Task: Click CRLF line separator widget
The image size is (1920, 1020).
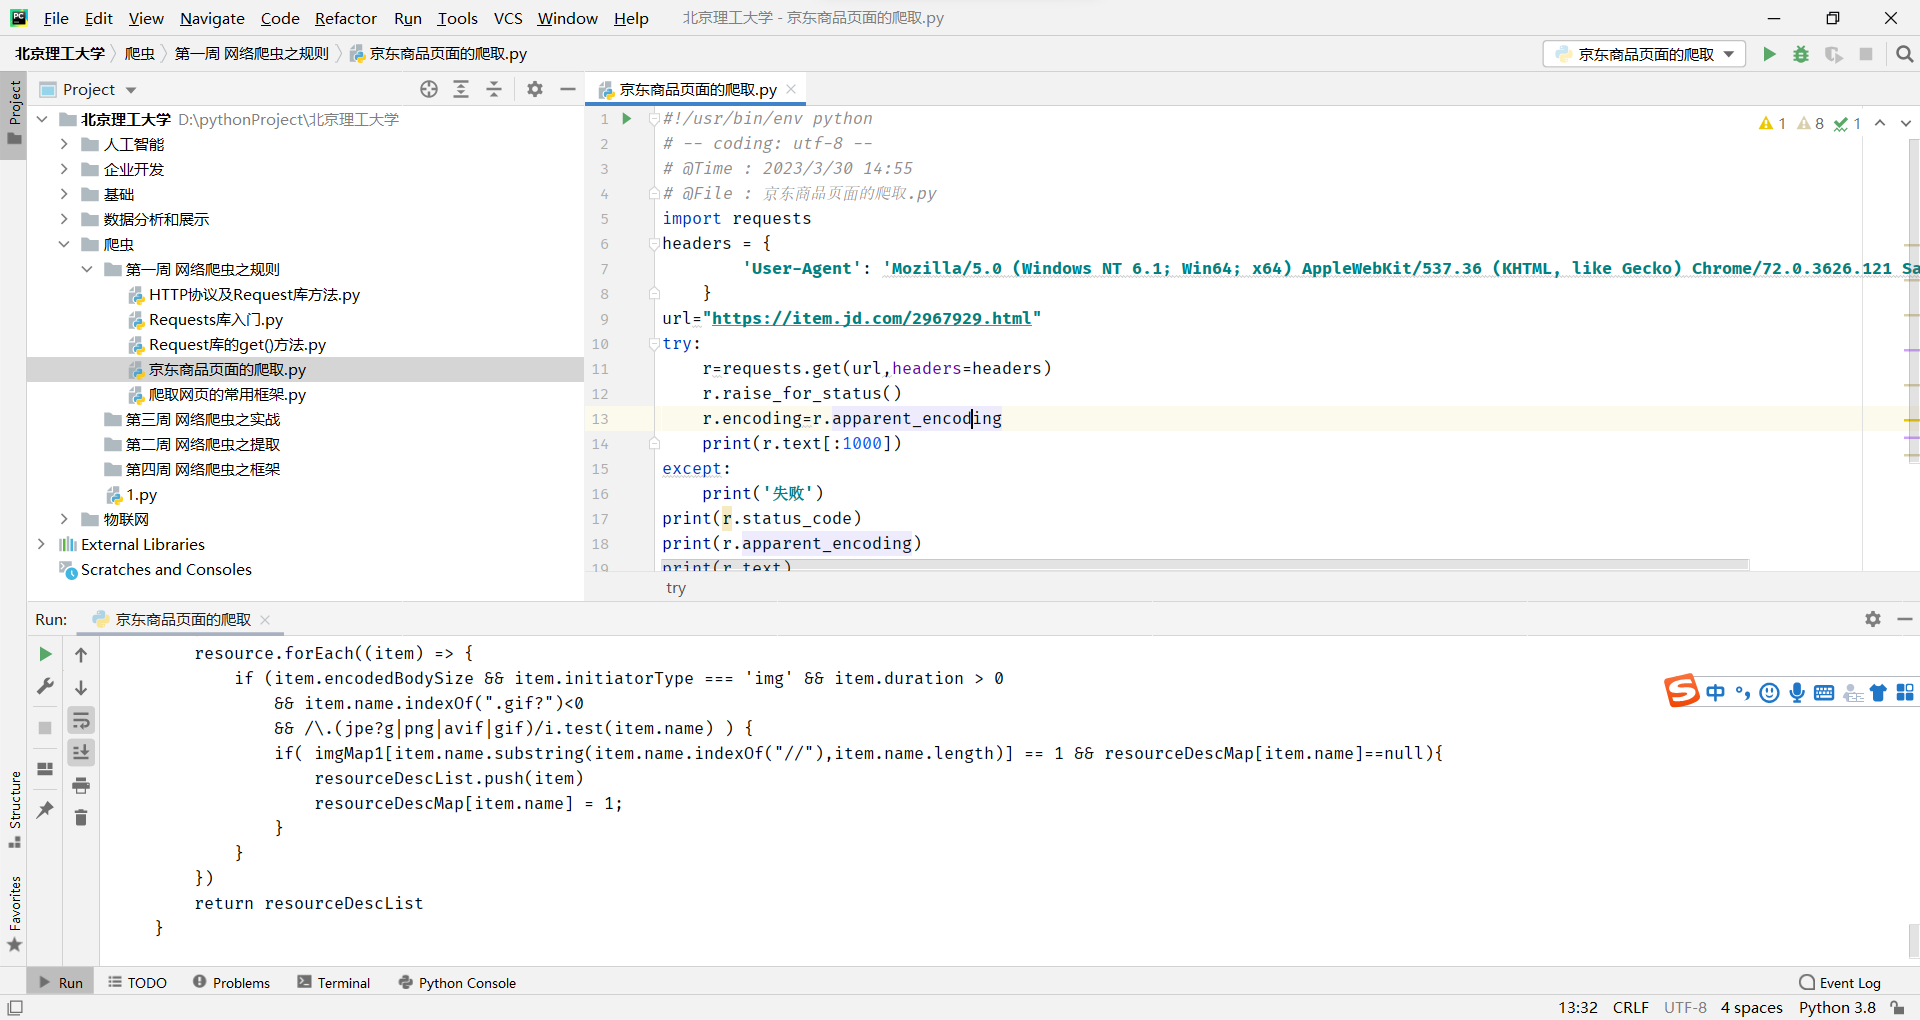Action: 1631,1008
